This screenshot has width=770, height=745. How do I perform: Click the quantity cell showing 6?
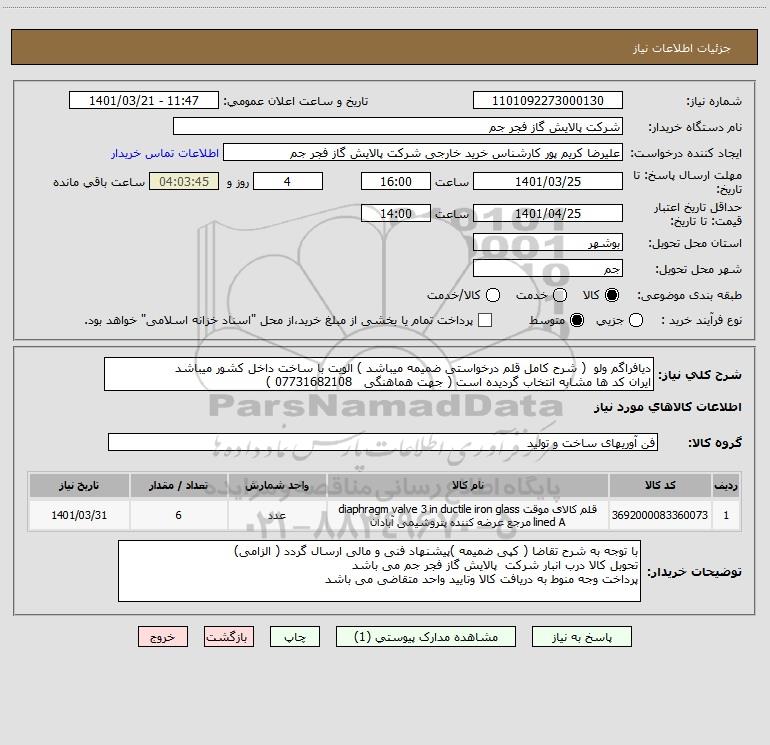pyautogui.click(x=178, y=515)
